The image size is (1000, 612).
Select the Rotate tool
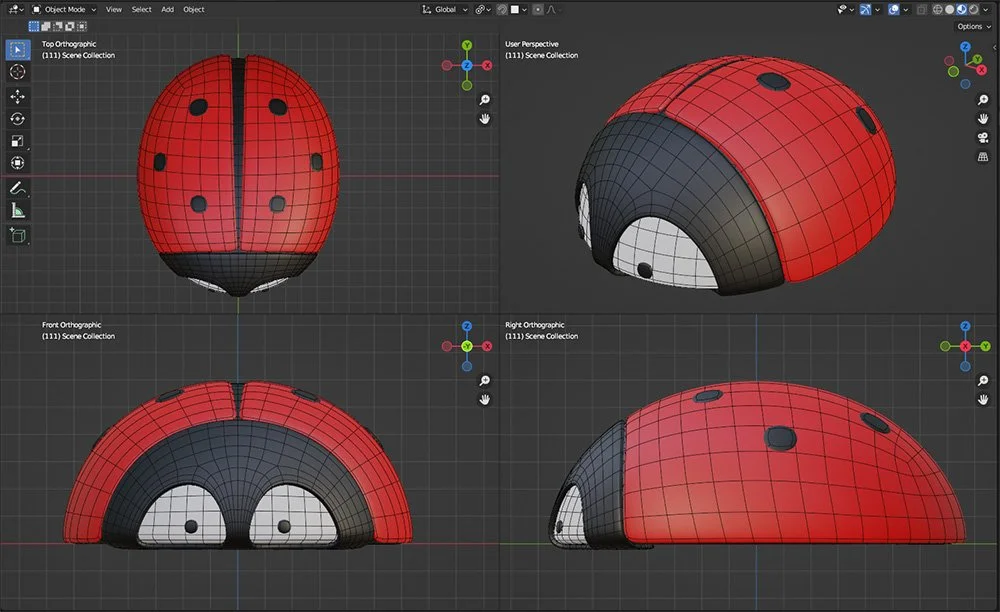[x=16, y=119]
